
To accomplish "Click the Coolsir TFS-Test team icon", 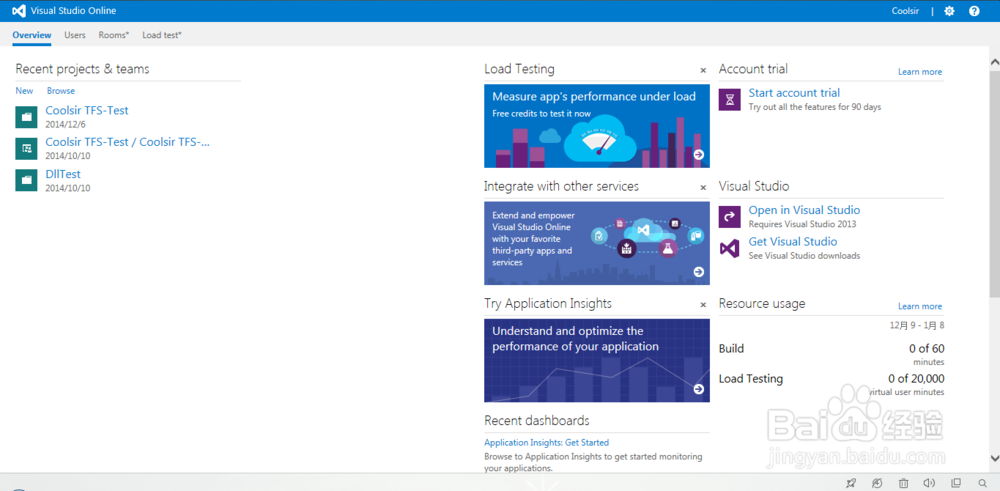I will 26,149.
